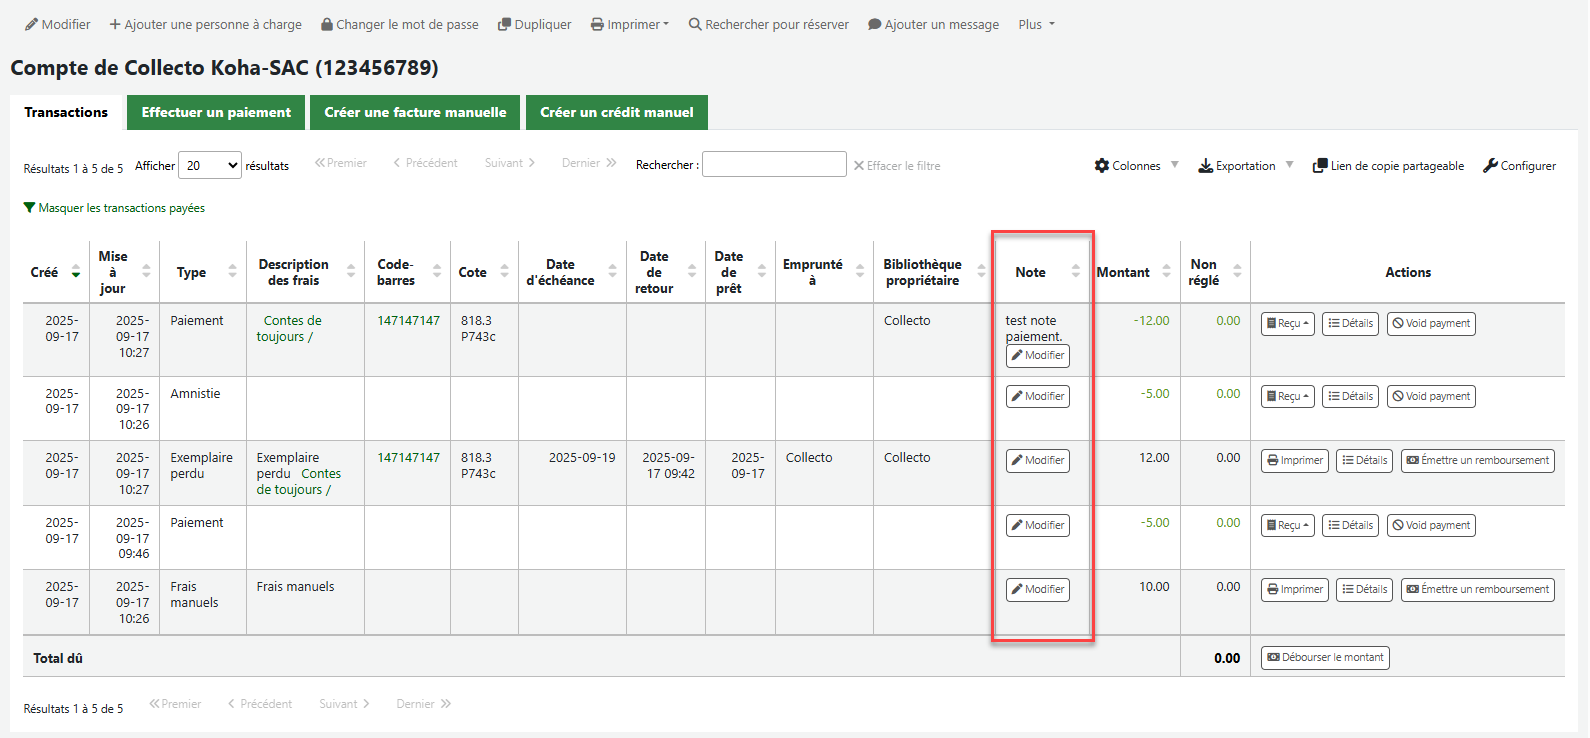
Task: Open the Afficher results count dropdown
Action: [x=210, y=166]
